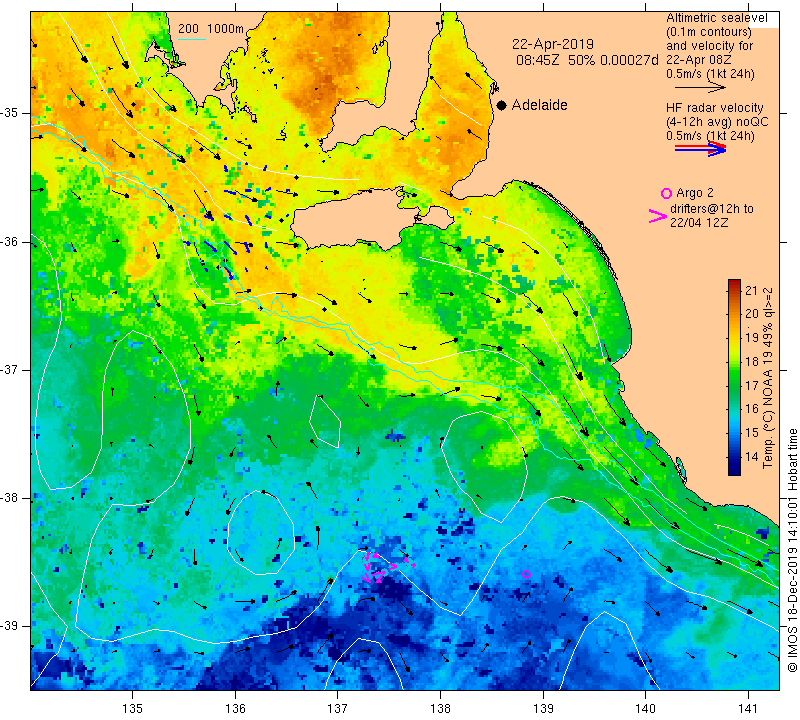The width and height of the screenshot is (800, 720).
Task: Click the latitude -39 axis label
Action: tap(10, 626)
